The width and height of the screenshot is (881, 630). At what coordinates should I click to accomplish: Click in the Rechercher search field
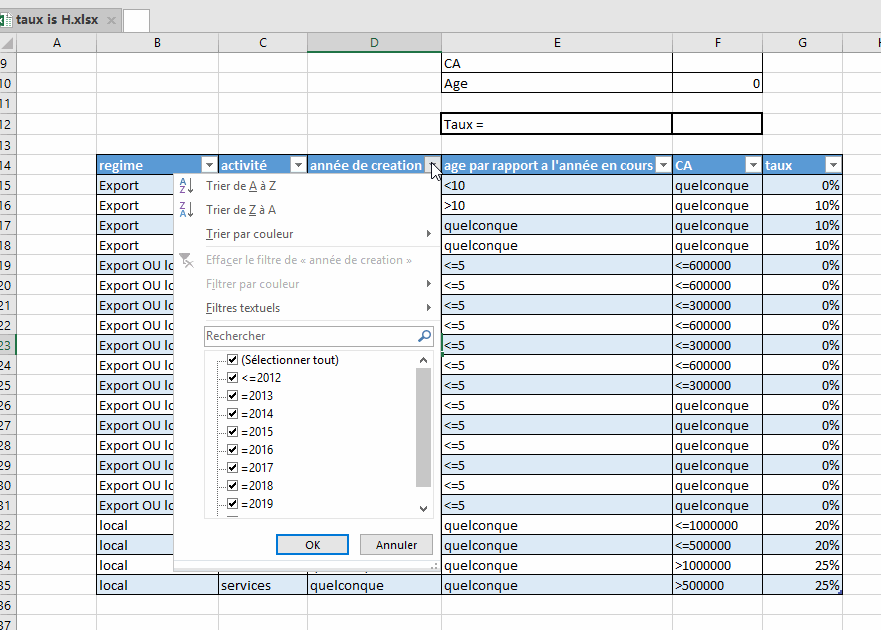click(x=308, y=337)
